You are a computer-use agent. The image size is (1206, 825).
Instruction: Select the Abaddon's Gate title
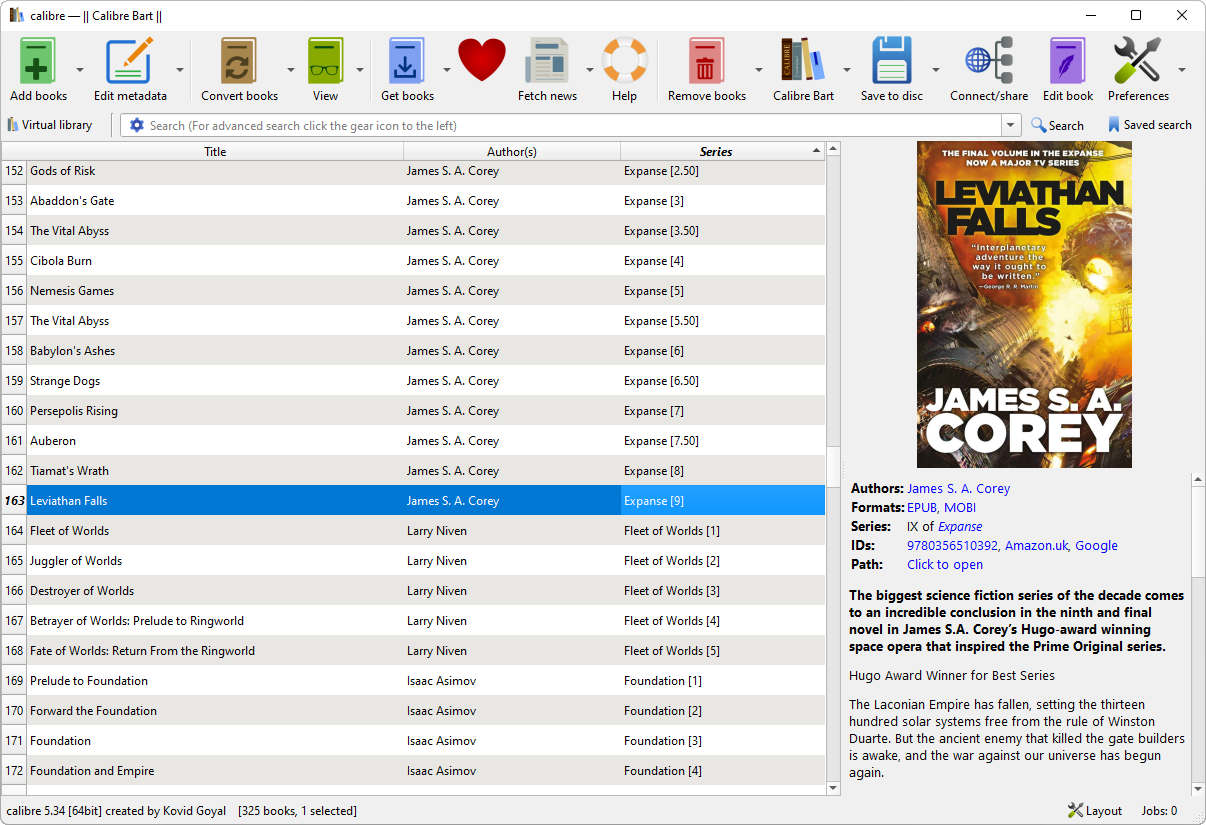tap(72, 201)
